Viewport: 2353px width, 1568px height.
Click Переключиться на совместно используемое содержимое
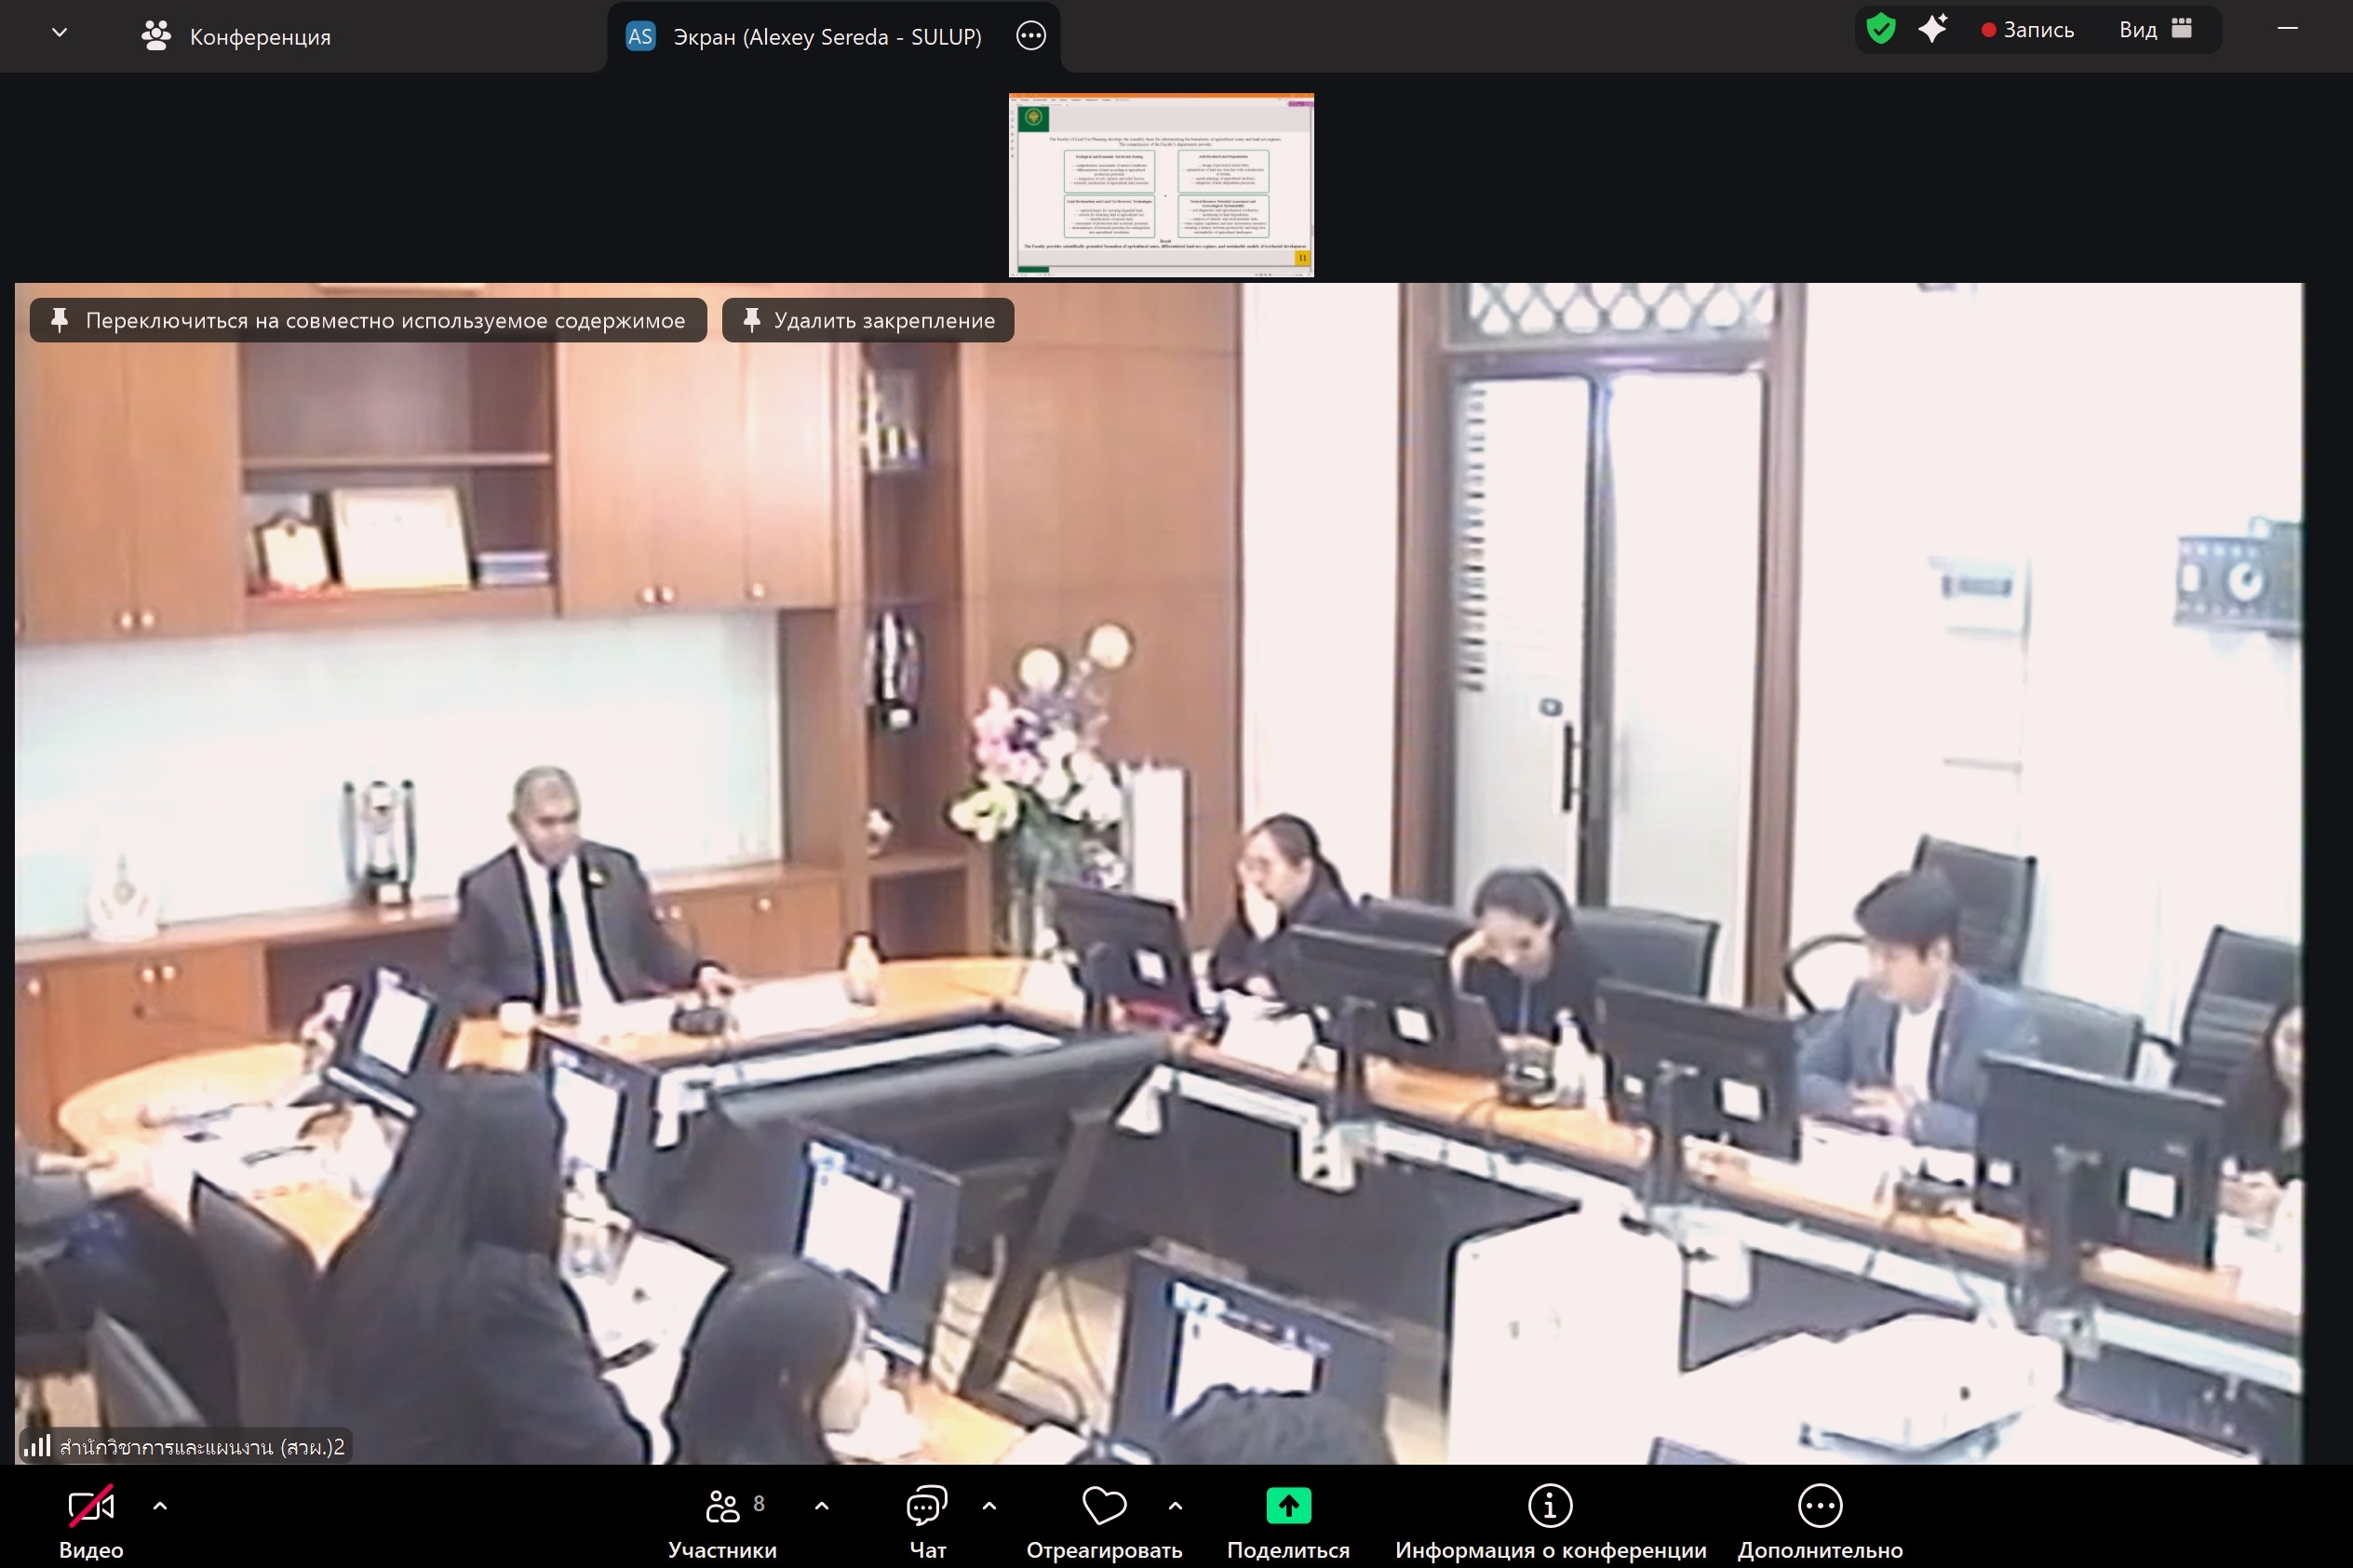point(368,320)
